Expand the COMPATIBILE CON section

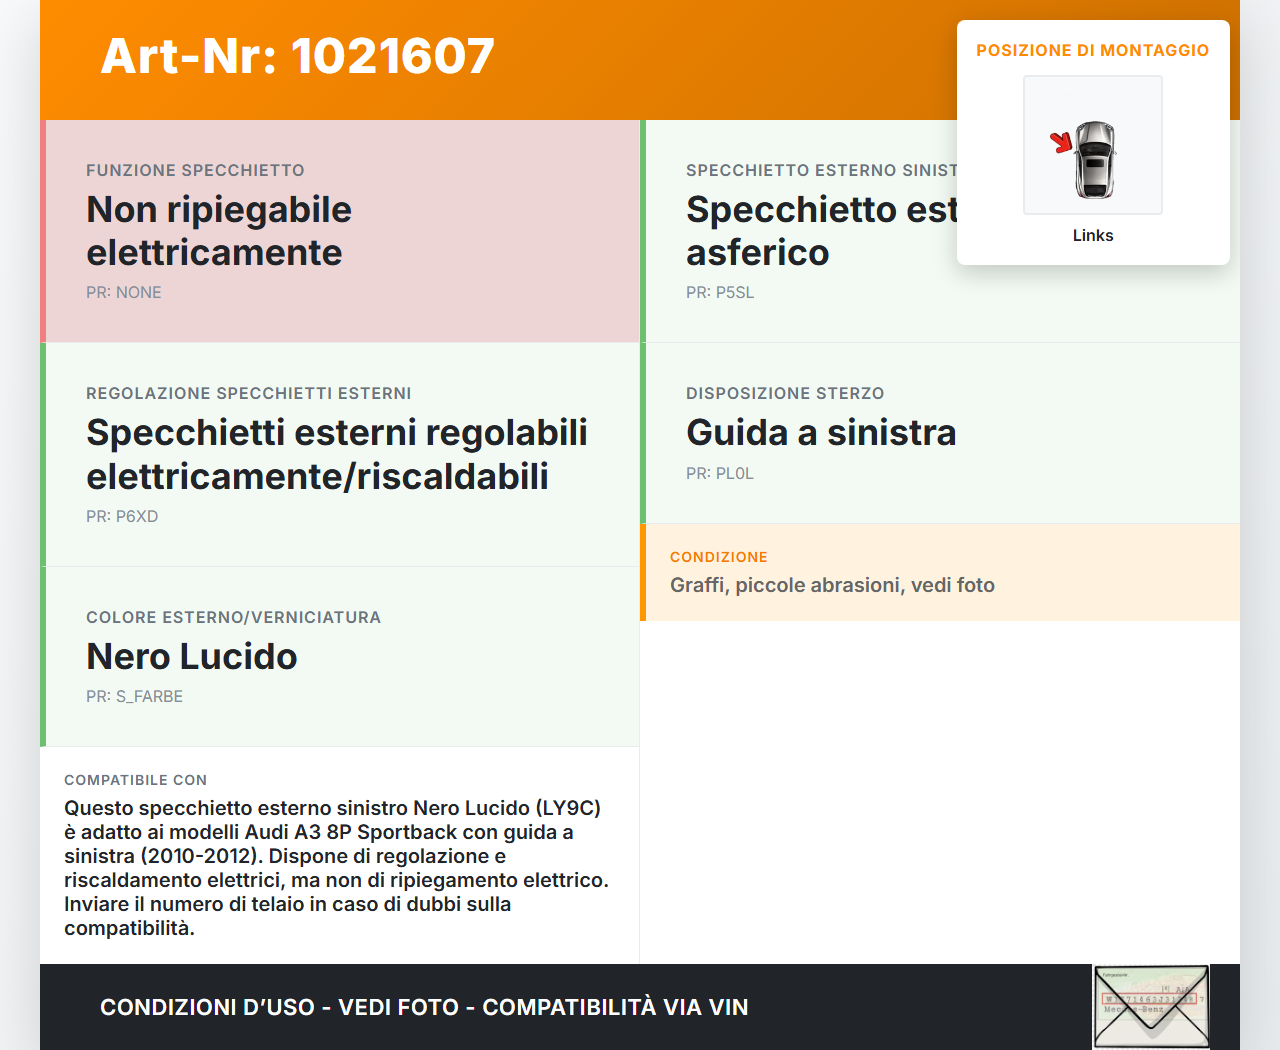click(x=135, y=780)
